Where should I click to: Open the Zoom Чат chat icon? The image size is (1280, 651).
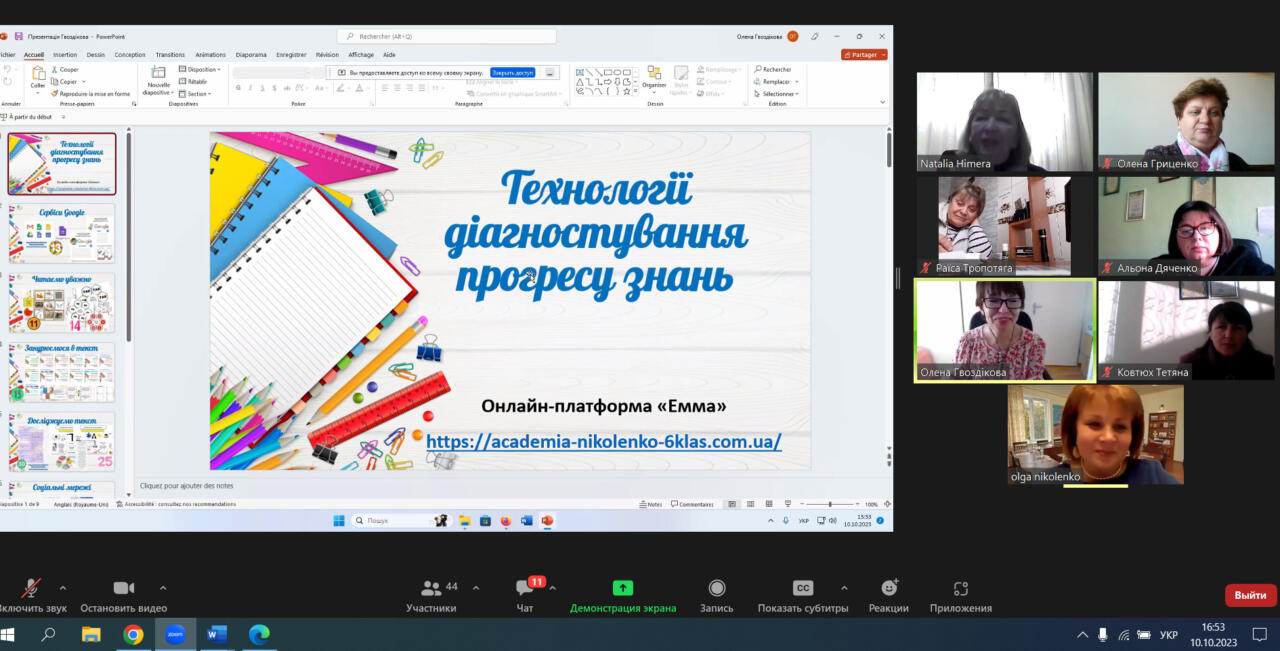(524, 589)
